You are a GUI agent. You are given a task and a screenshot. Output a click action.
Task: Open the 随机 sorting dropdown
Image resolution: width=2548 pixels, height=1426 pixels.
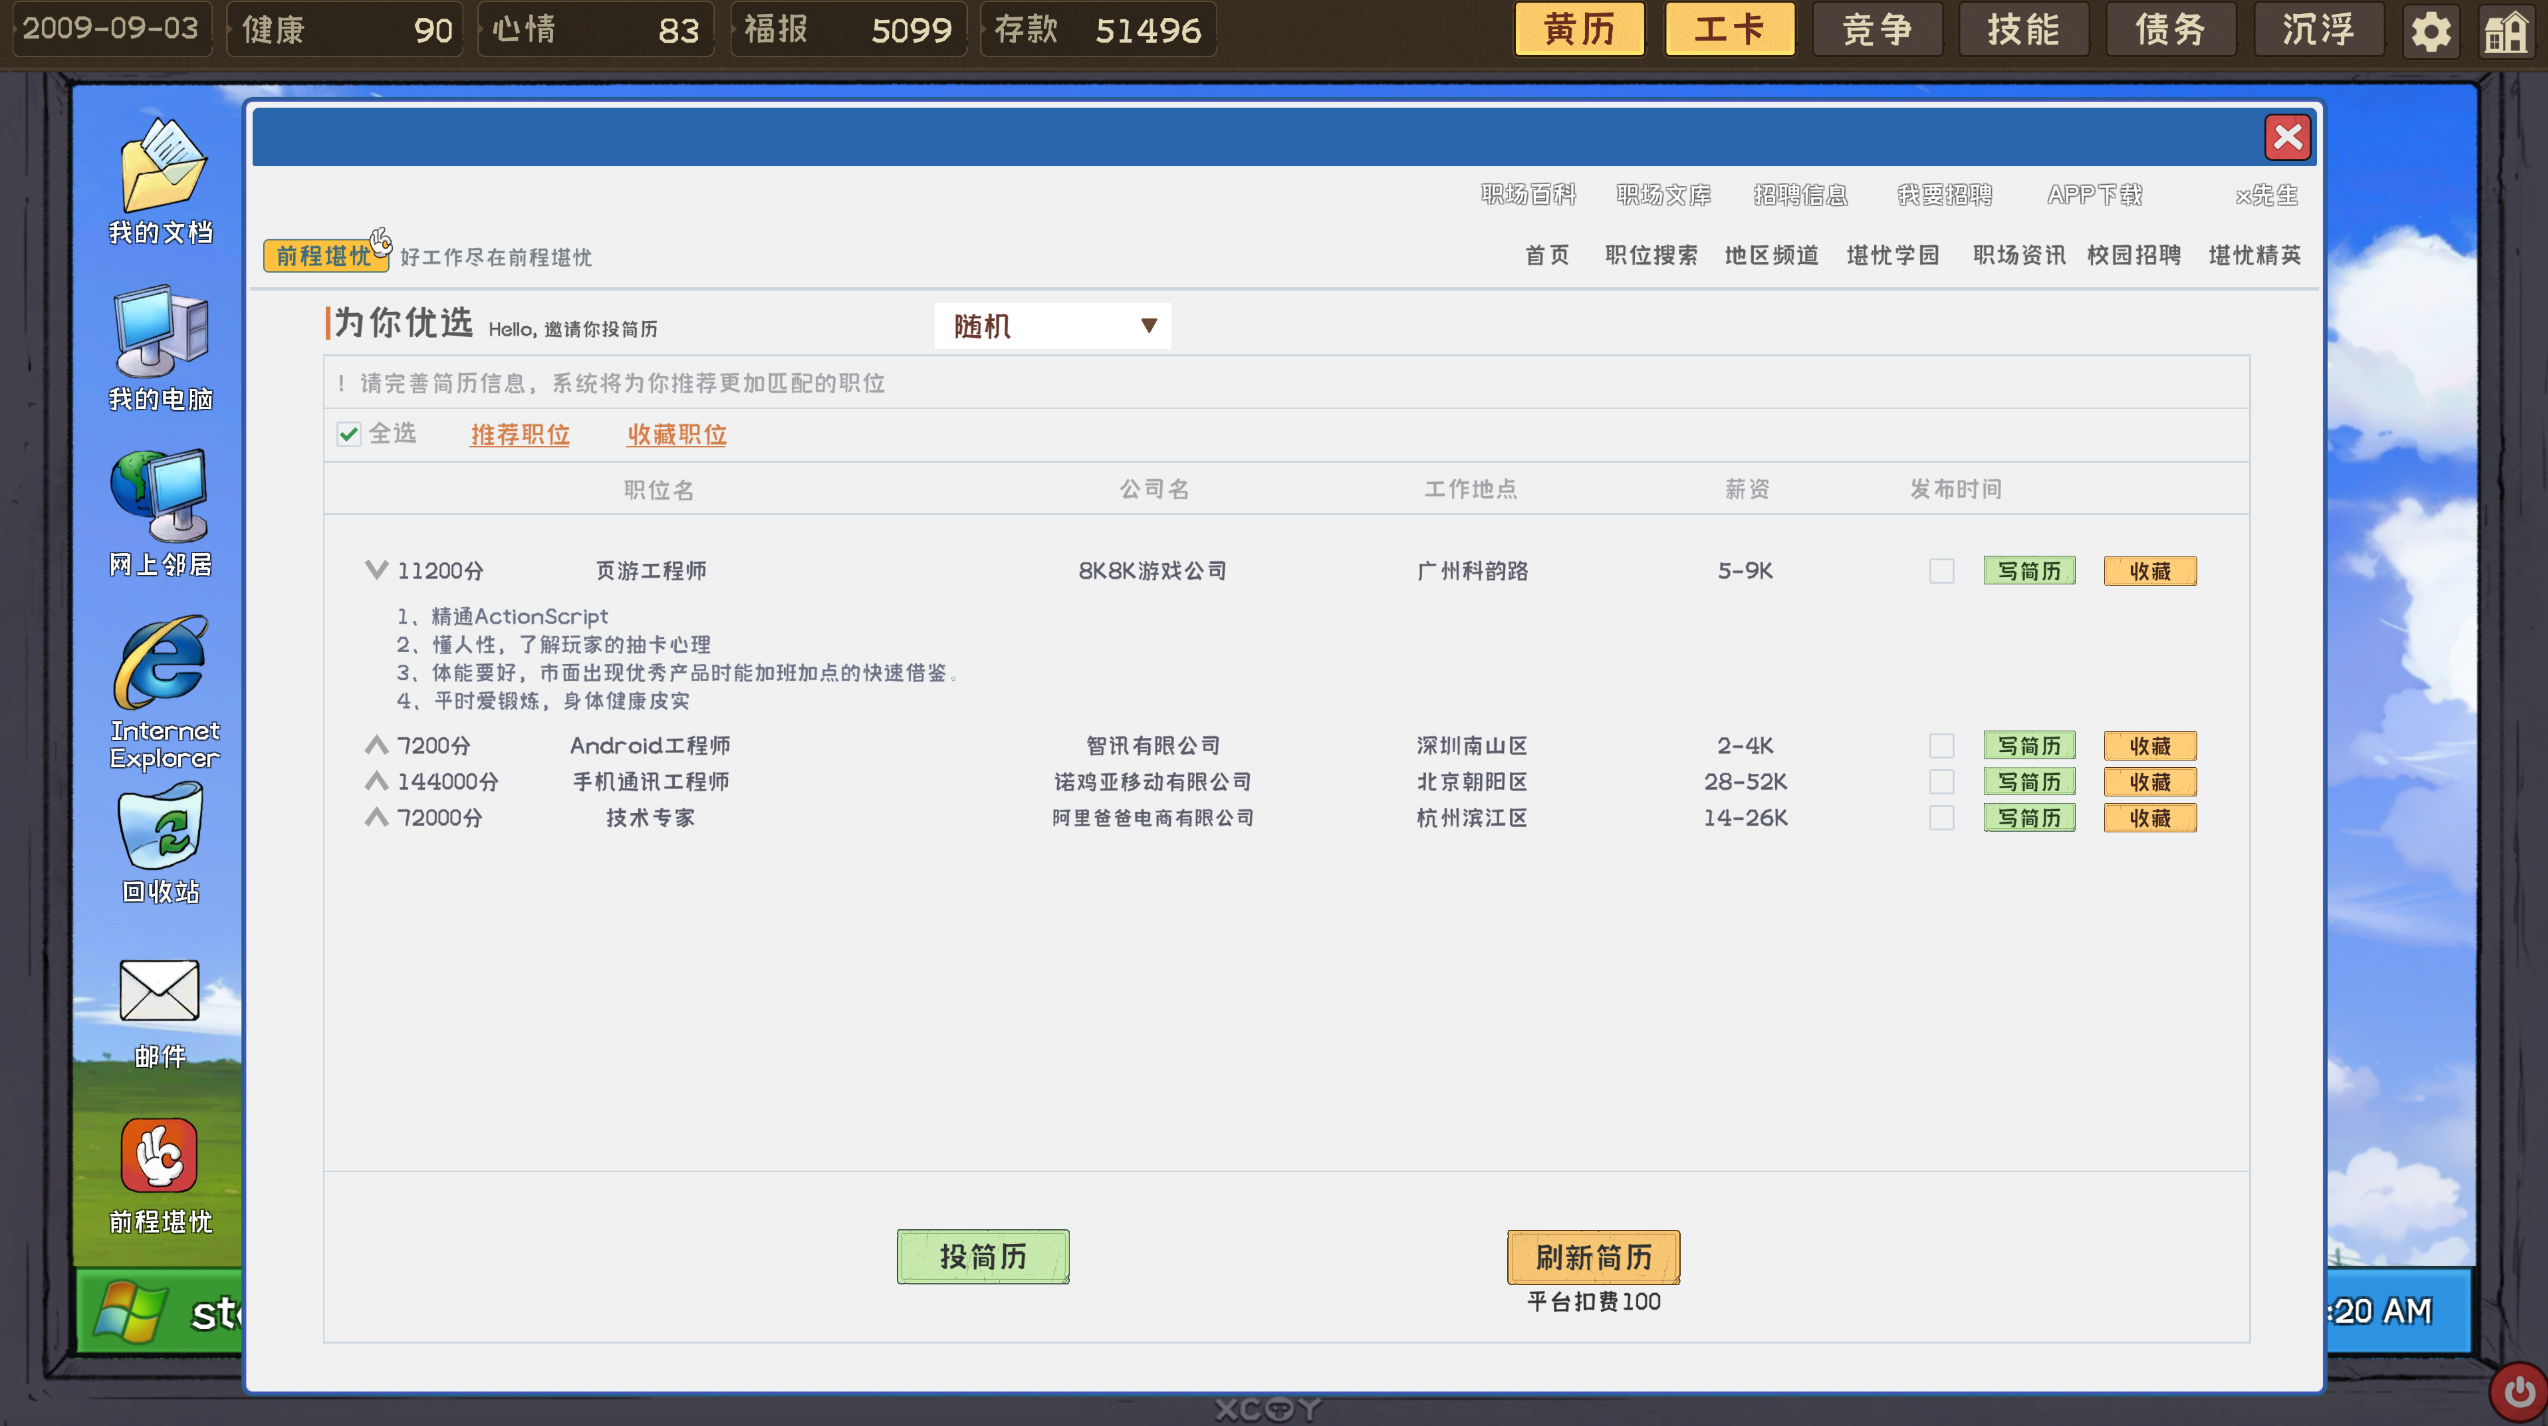(x=1051, y=325)
